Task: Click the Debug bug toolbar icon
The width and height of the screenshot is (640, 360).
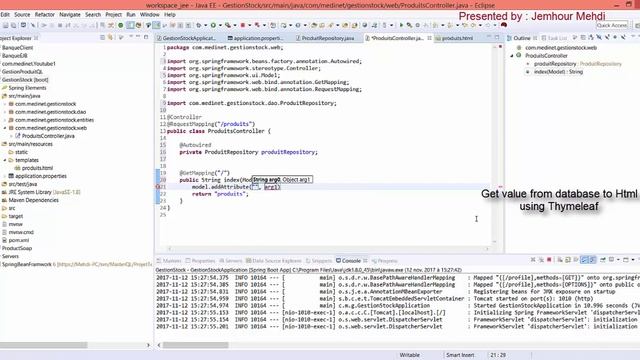Action: [198, 25]
